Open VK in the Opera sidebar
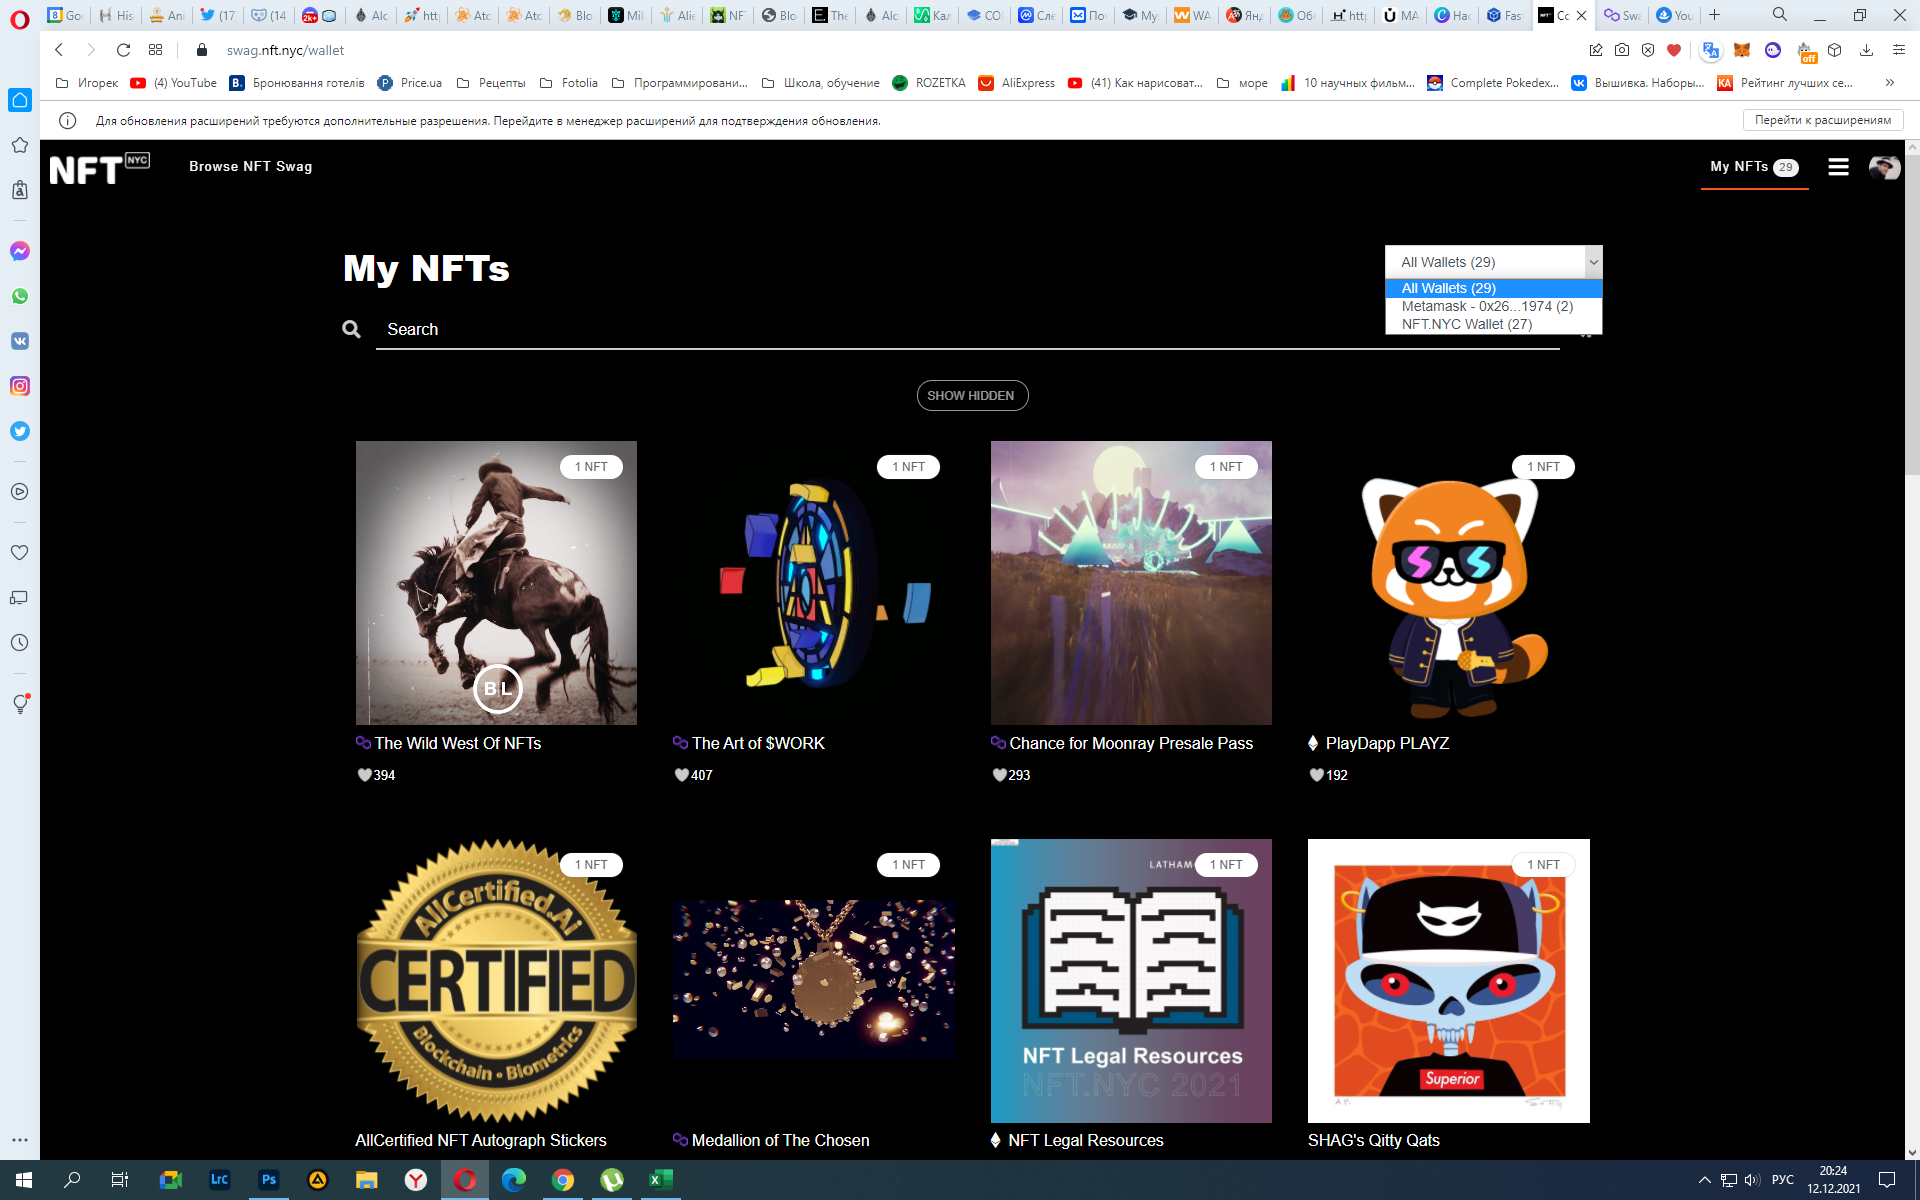The width and height of the screenshot is (1920, 1200). click(20, 341)
